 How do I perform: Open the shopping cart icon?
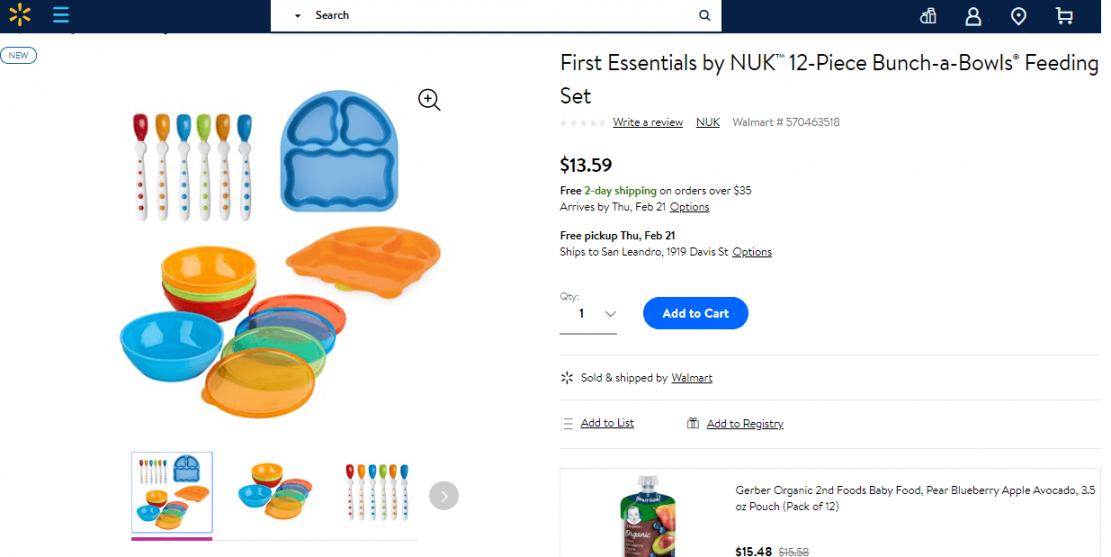(x=1064, y=16)
